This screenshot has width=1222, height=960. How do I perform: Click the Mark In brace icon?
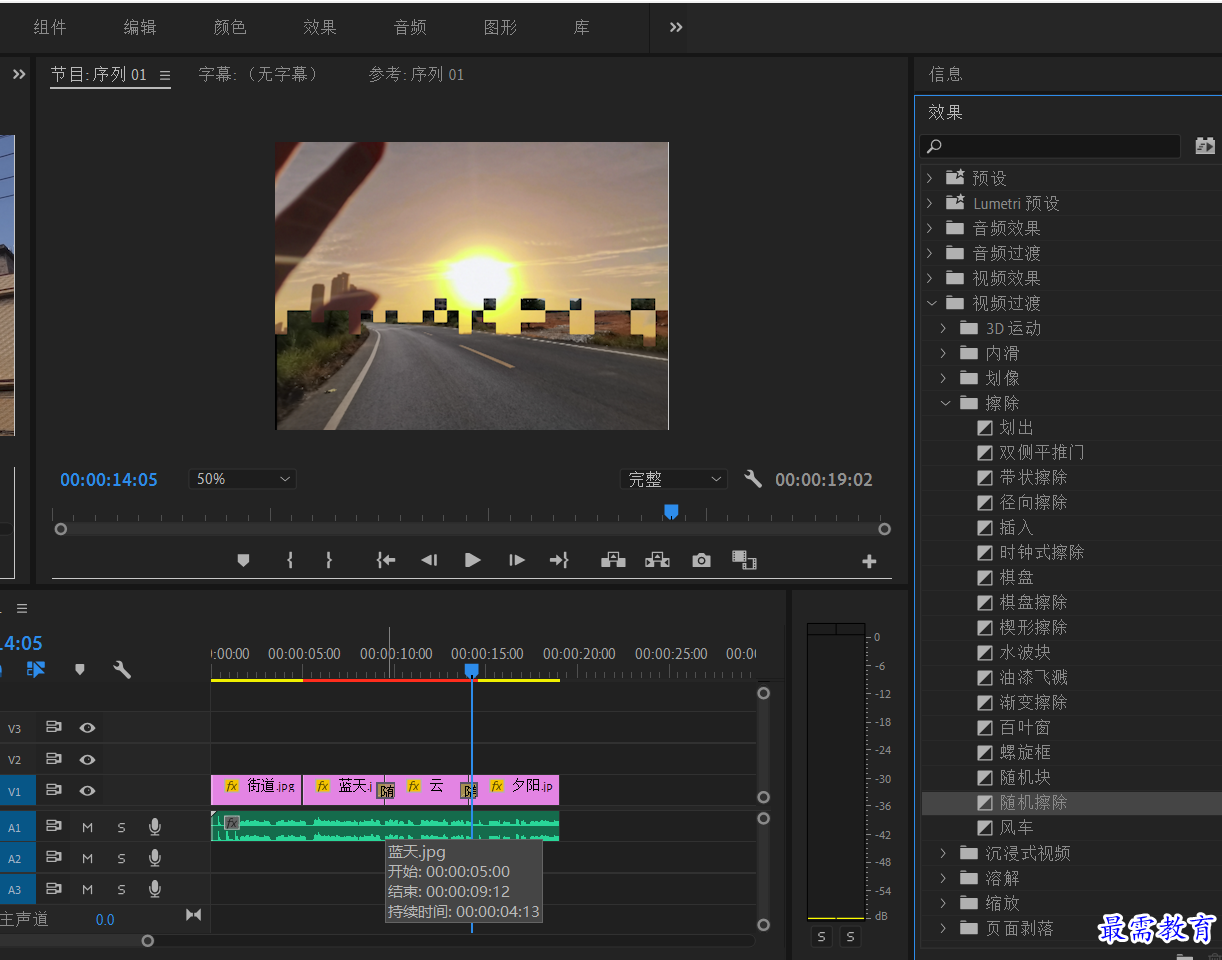290,560
